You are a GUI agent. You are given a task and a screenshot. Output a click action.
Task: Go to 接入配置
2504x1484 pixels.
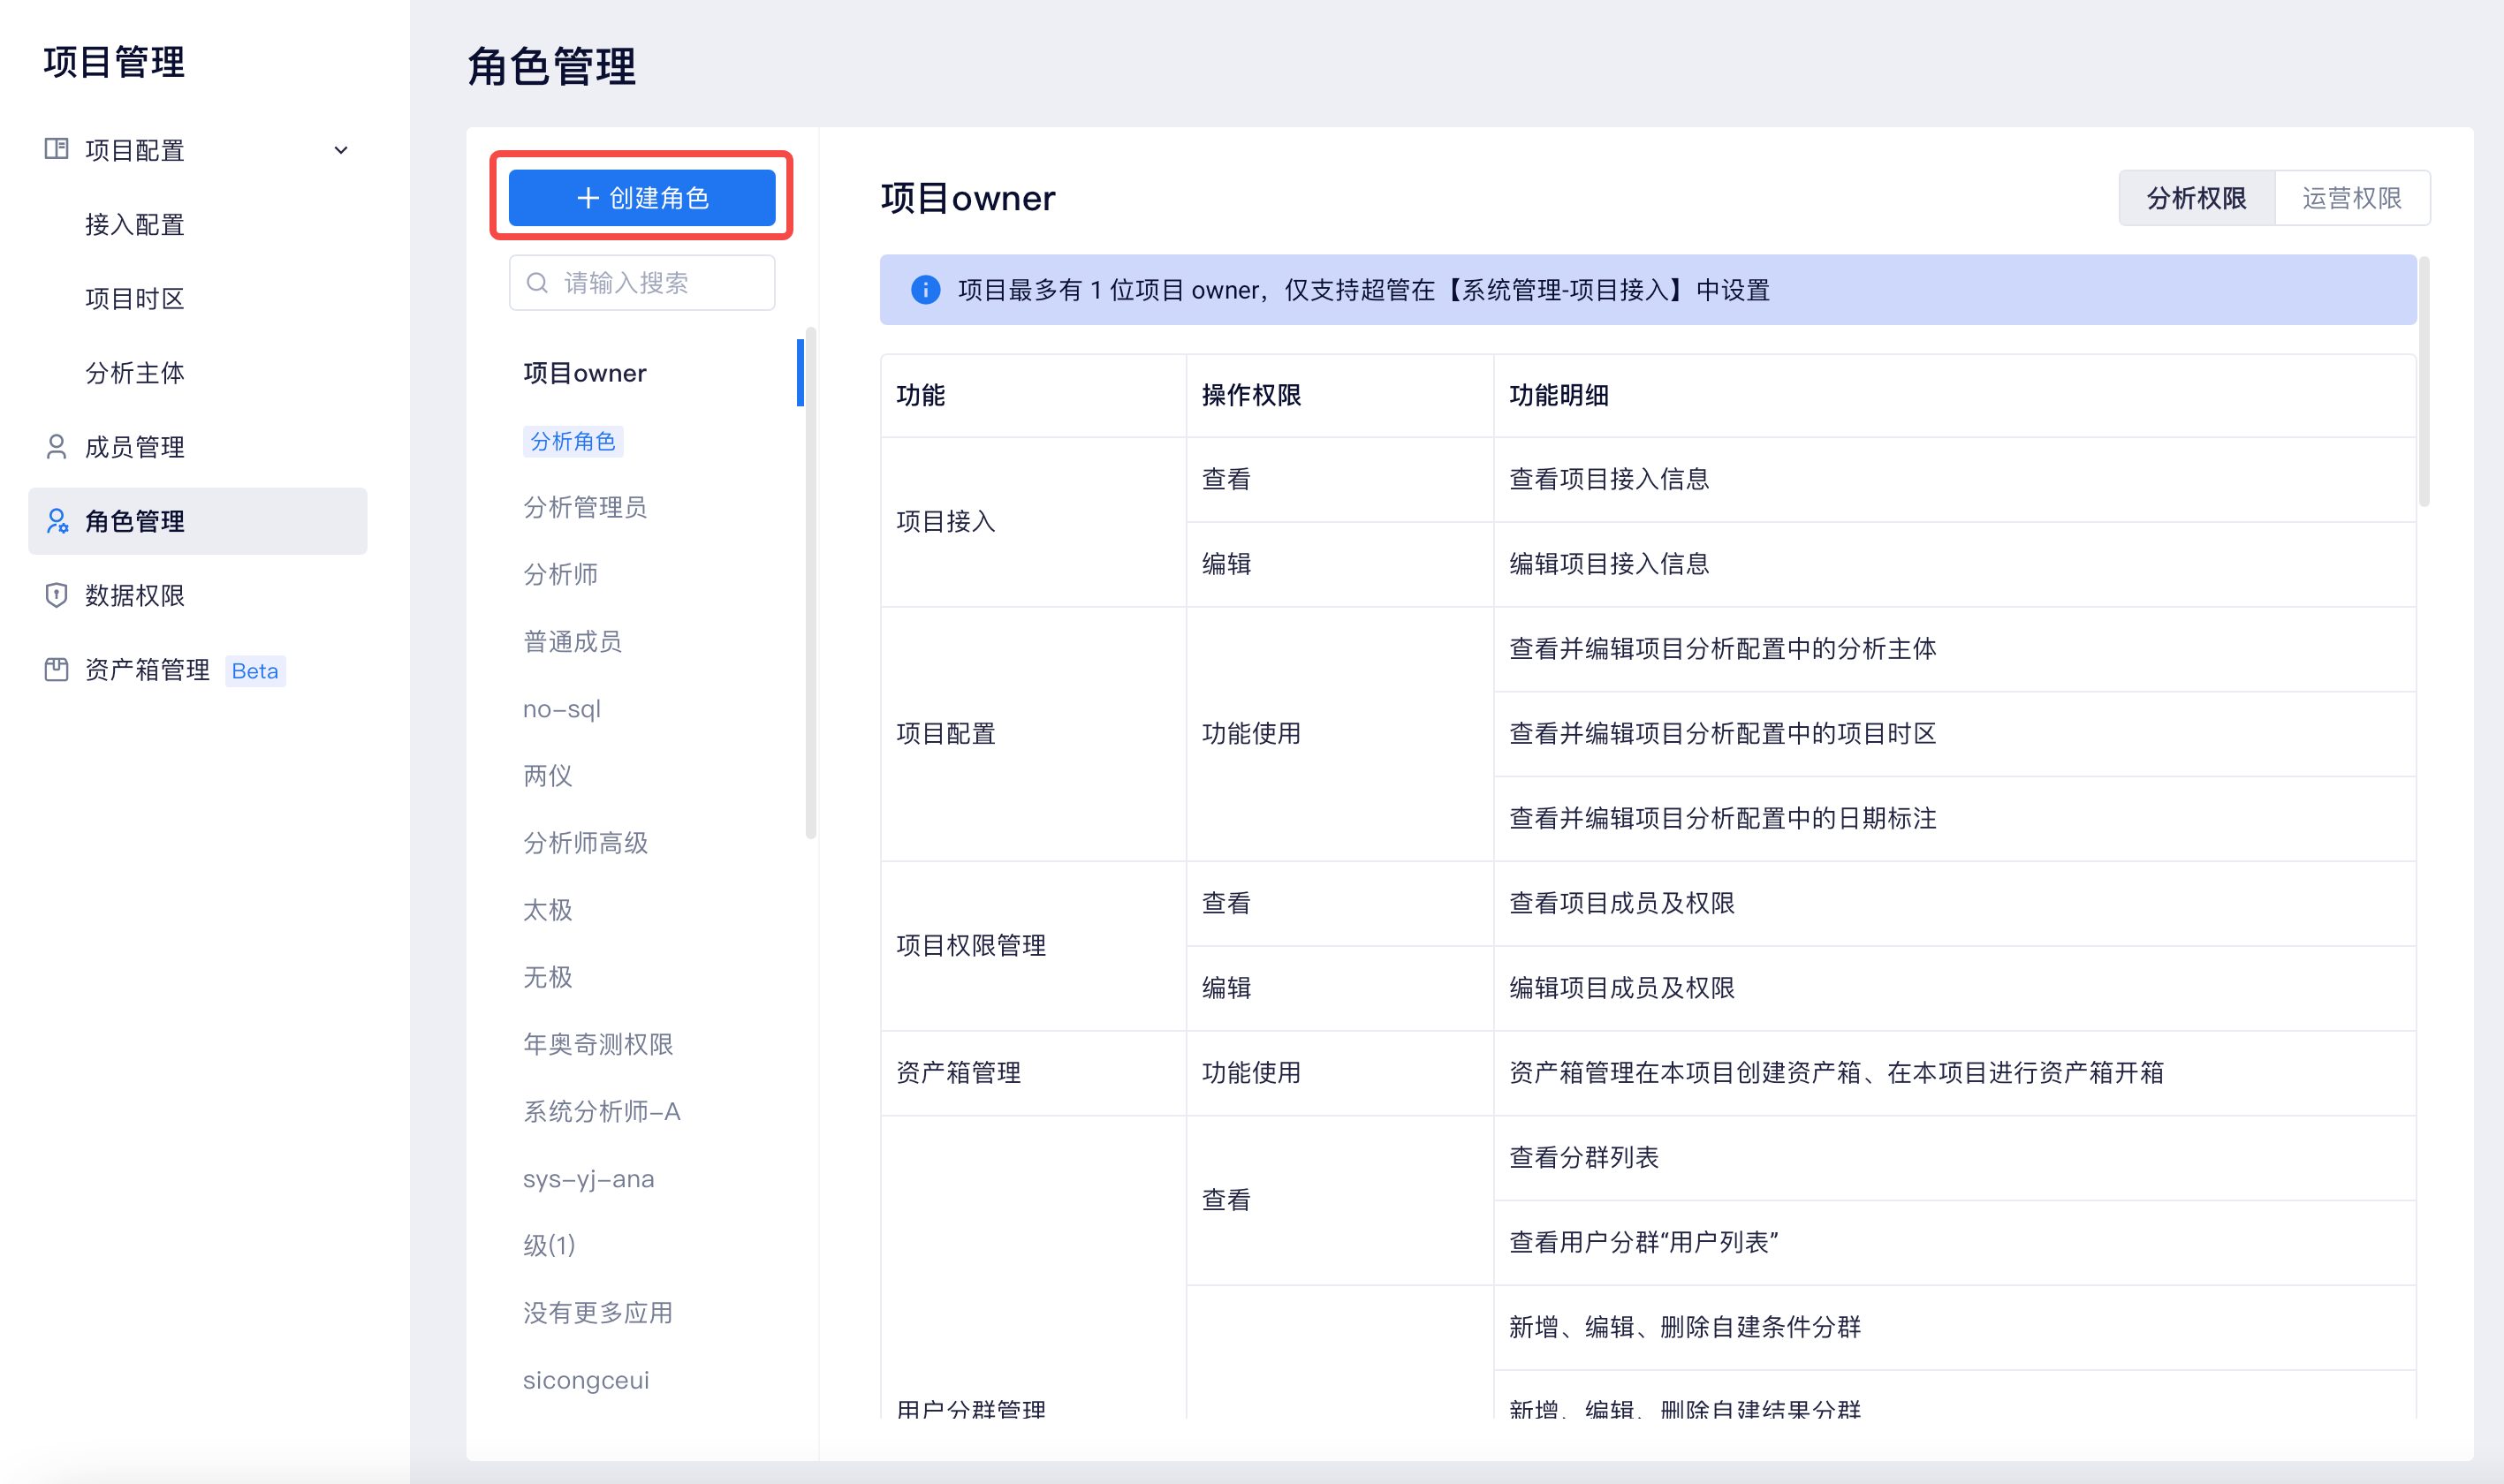point(135,224)
